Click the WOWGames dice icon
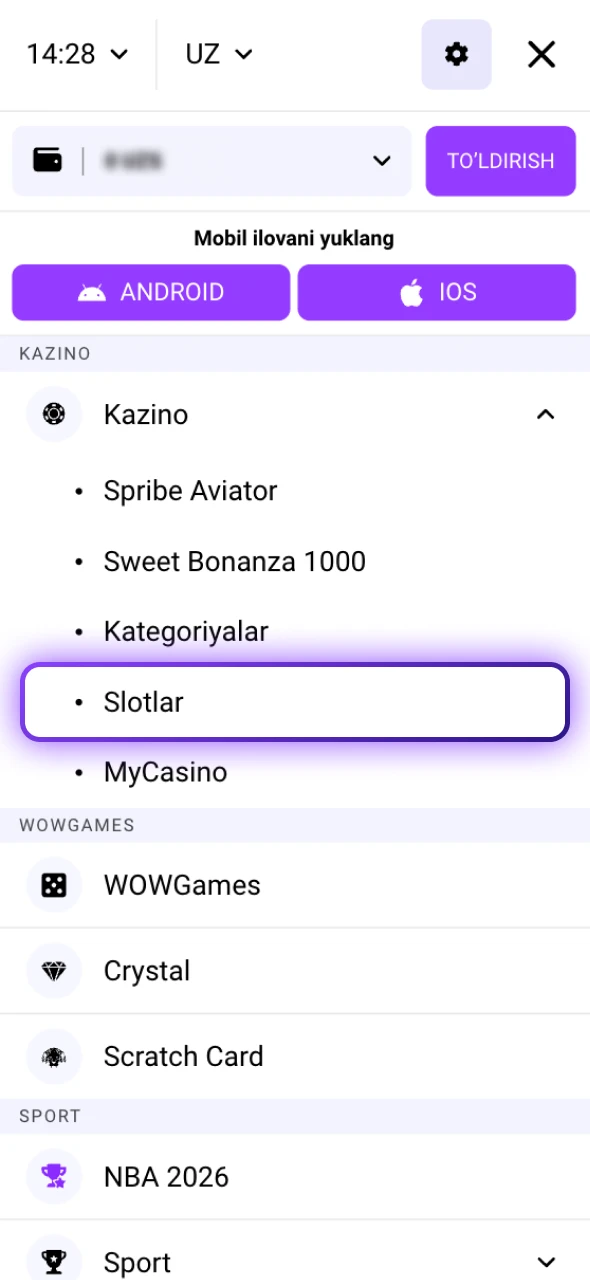The width and height of the screenshot is (590, 1280). coord(53,885)
